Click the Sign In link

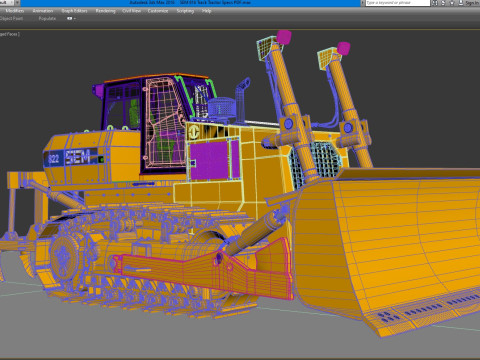[472, 3]
